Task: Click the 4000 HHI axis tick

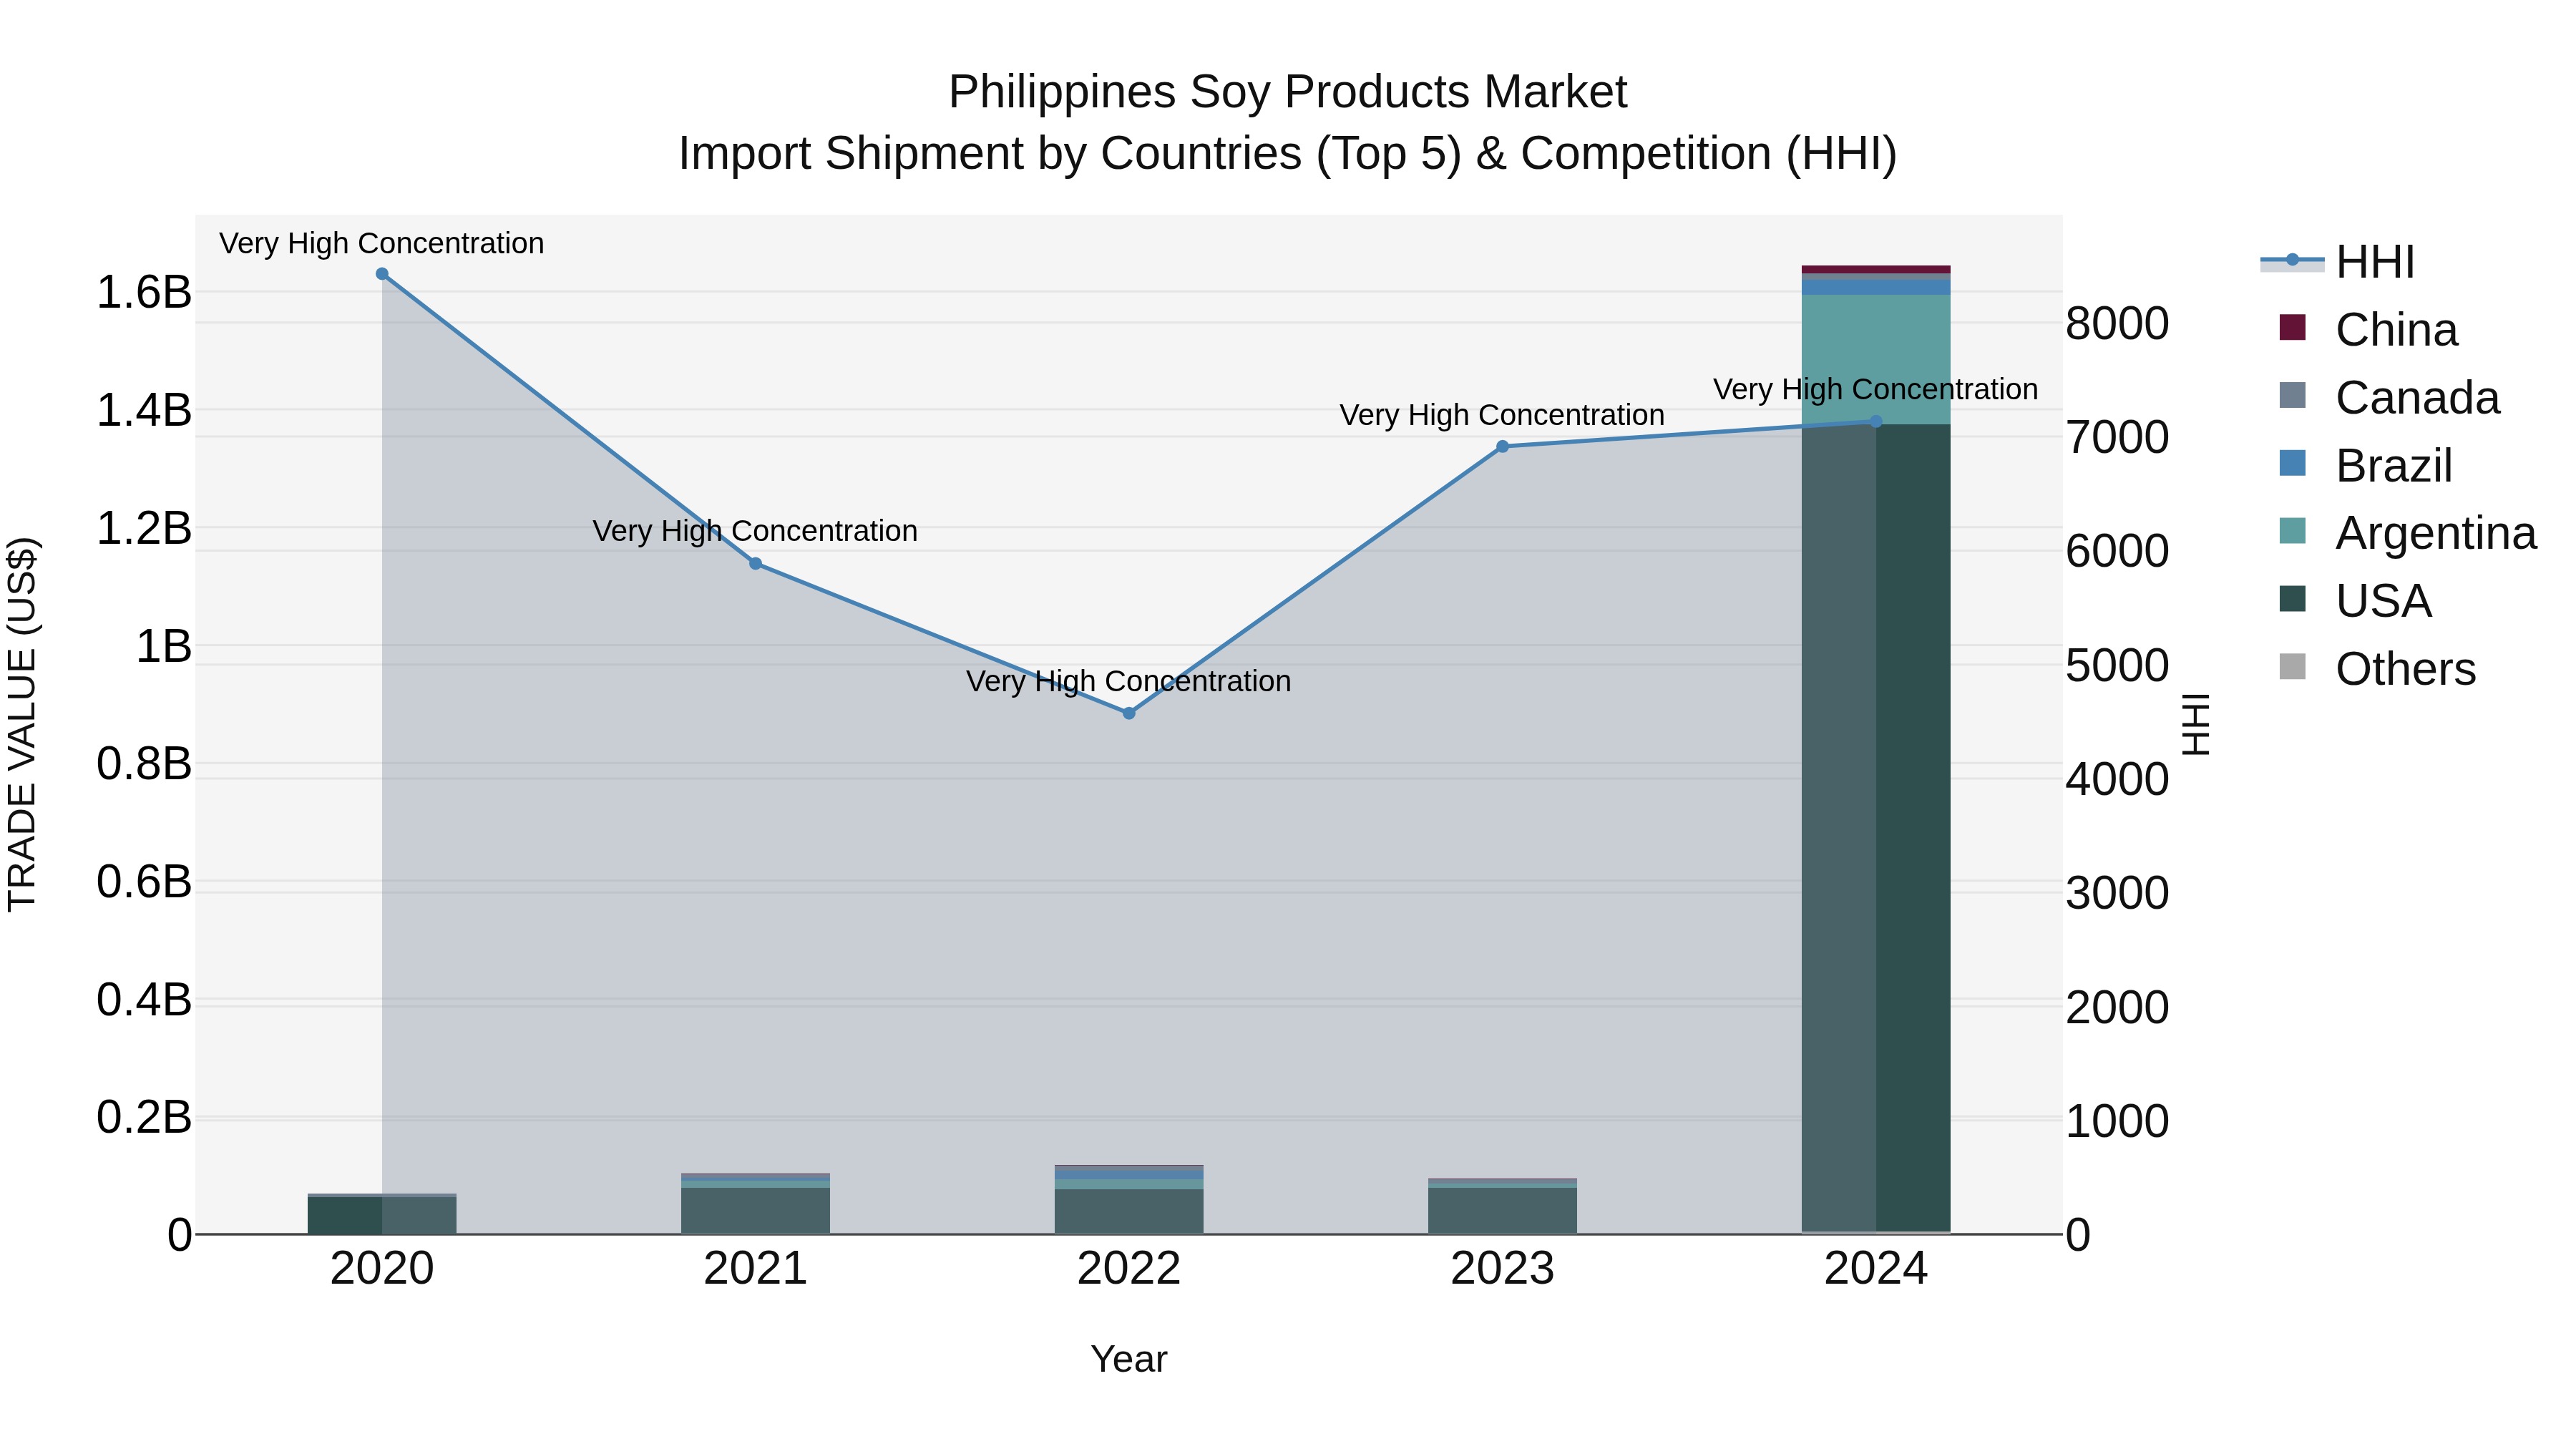Action: click(x=2117, y=779)
